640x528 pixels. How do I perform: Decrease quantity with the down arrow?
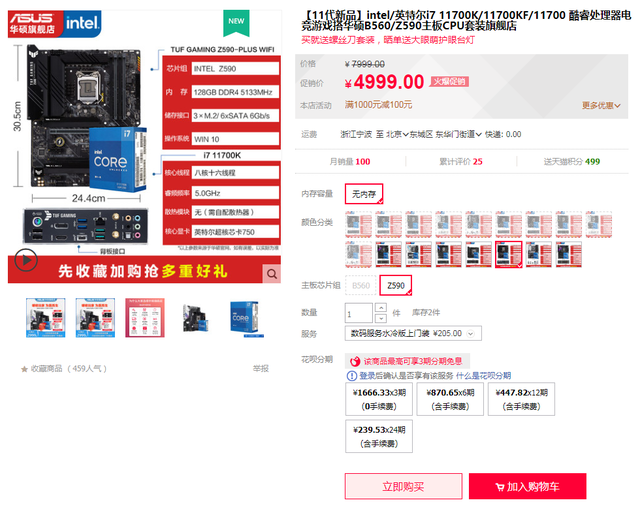click(x=380, y=318)
